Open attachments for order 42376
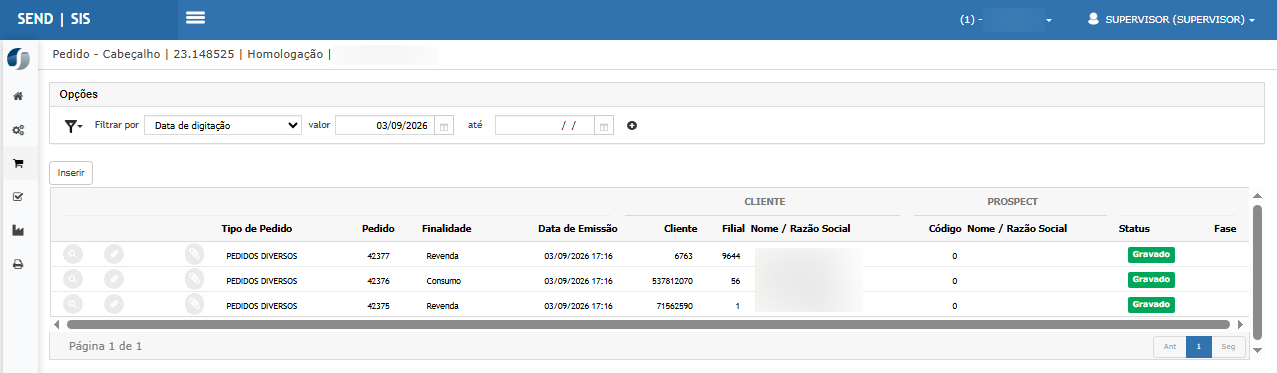Viewport: 1277px width, 373px height. pos(194,280)
